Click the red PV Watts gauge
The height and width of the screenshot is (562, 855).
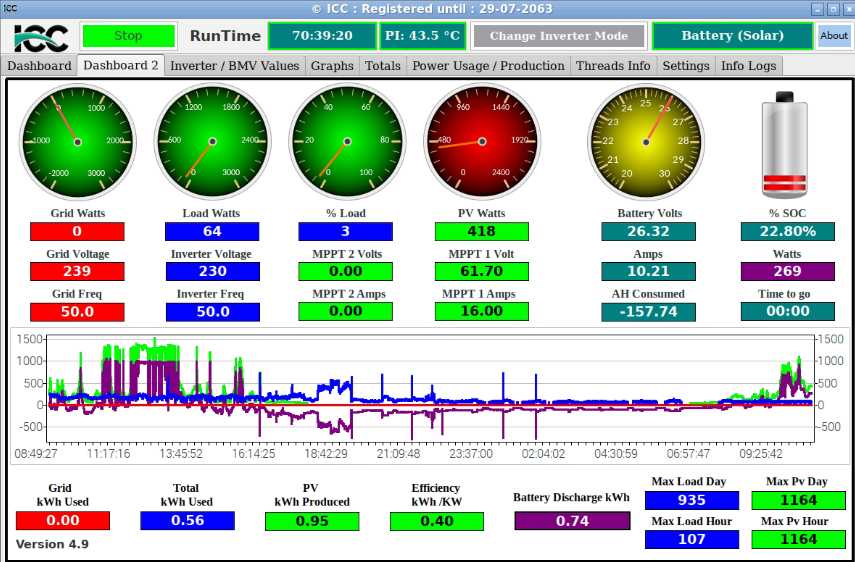pyautogui.click(x=482, y=141)
